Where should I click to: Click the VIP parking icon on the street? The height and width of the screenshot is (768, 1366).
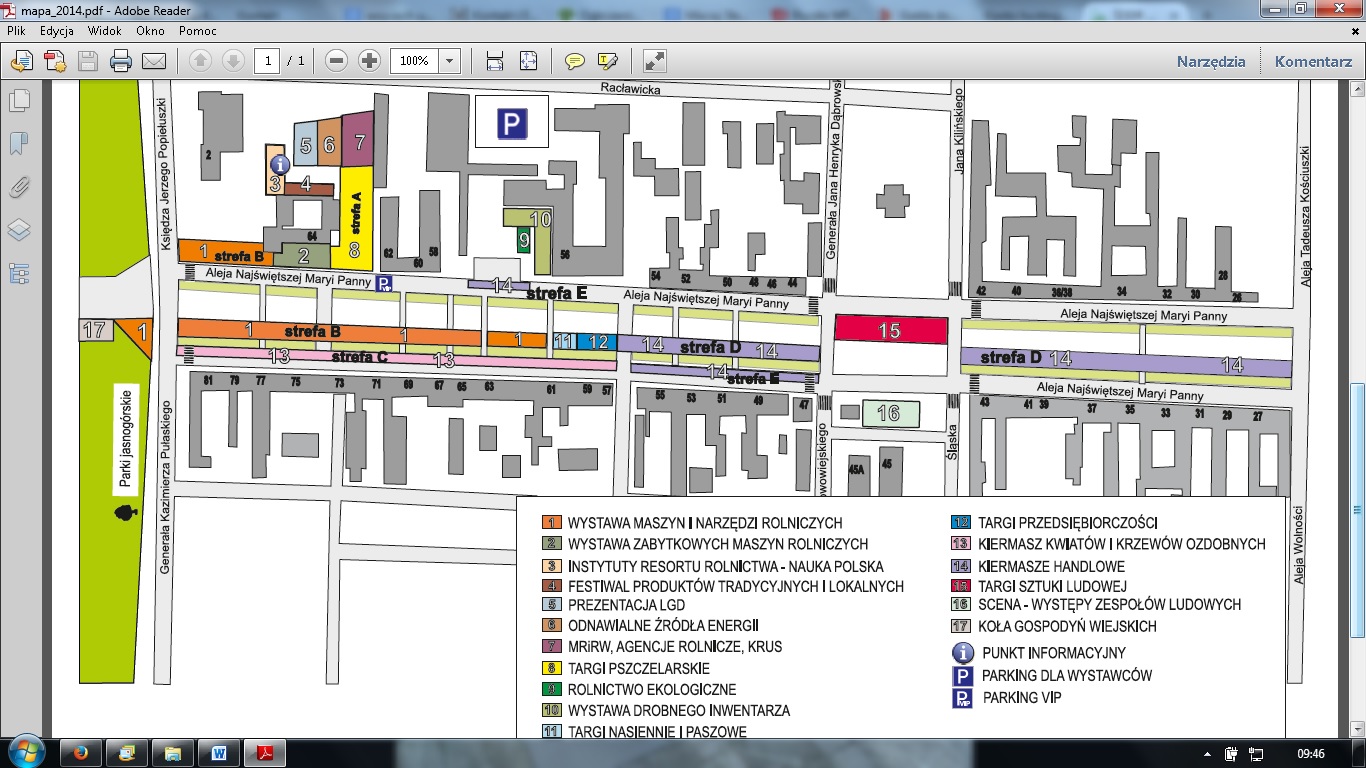tap(383, 283)
